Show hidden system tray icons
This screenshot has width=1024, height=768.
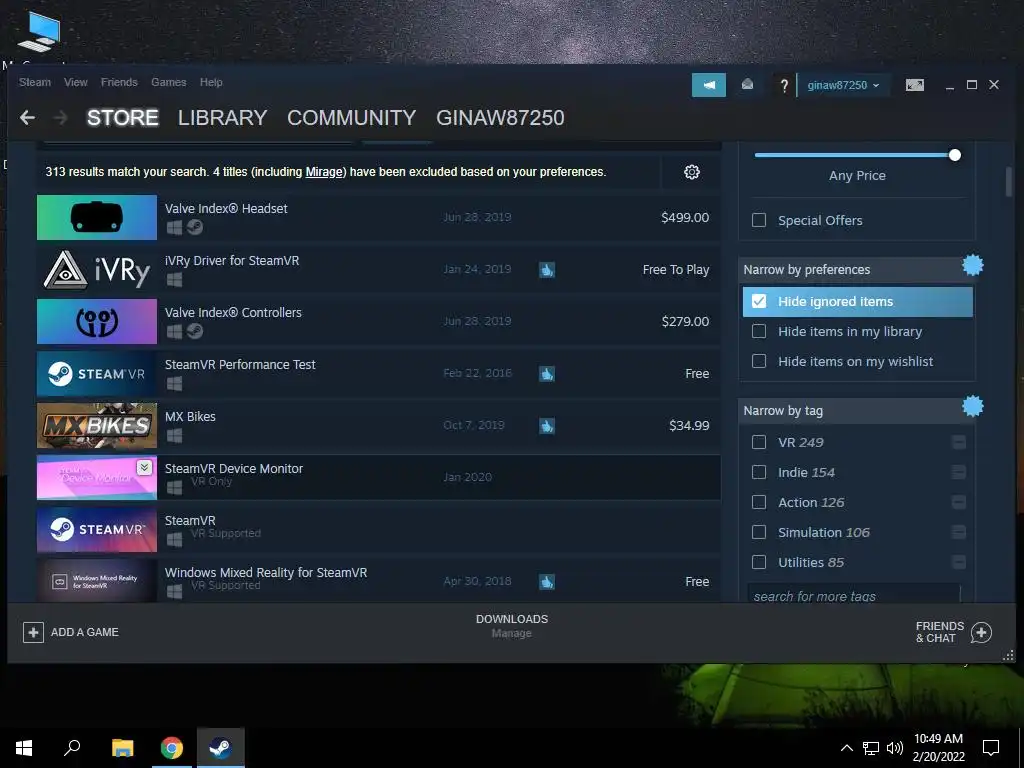pos(846,748)
